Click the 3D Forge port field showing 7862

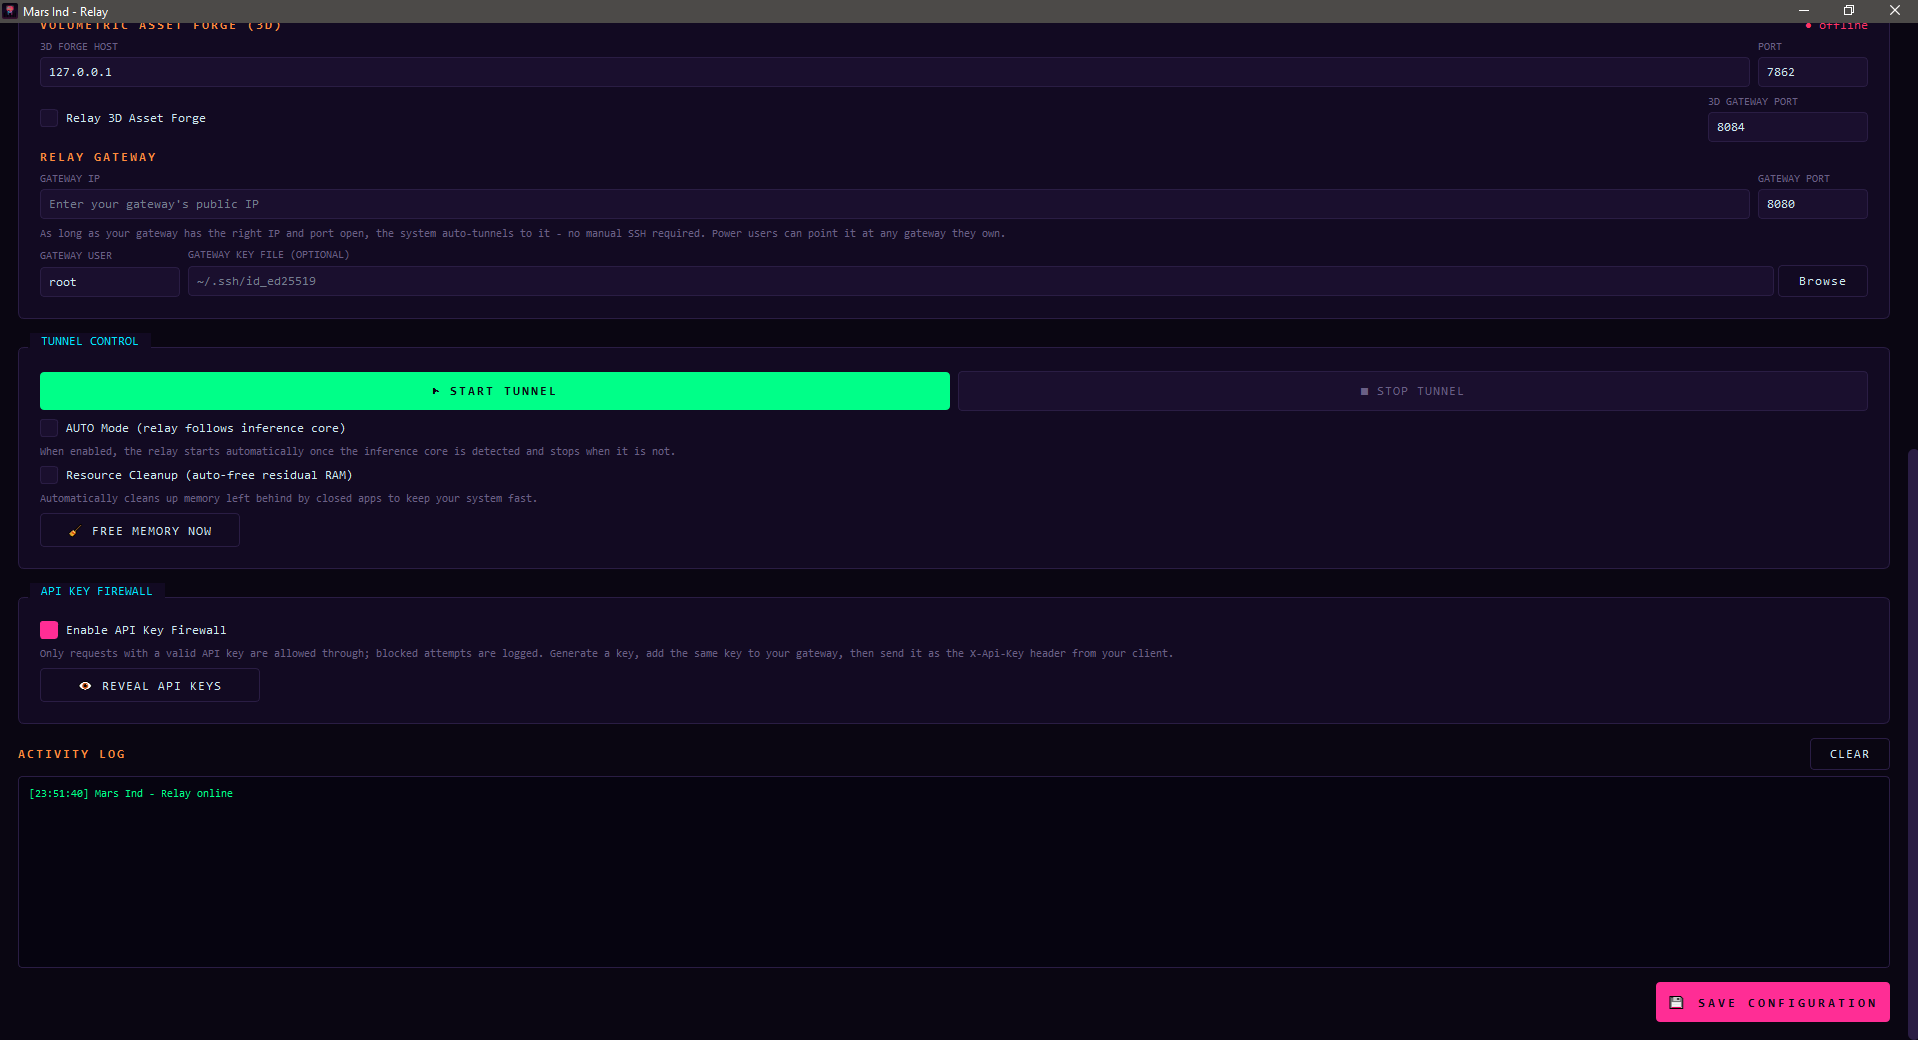(x=1812, y=72)
